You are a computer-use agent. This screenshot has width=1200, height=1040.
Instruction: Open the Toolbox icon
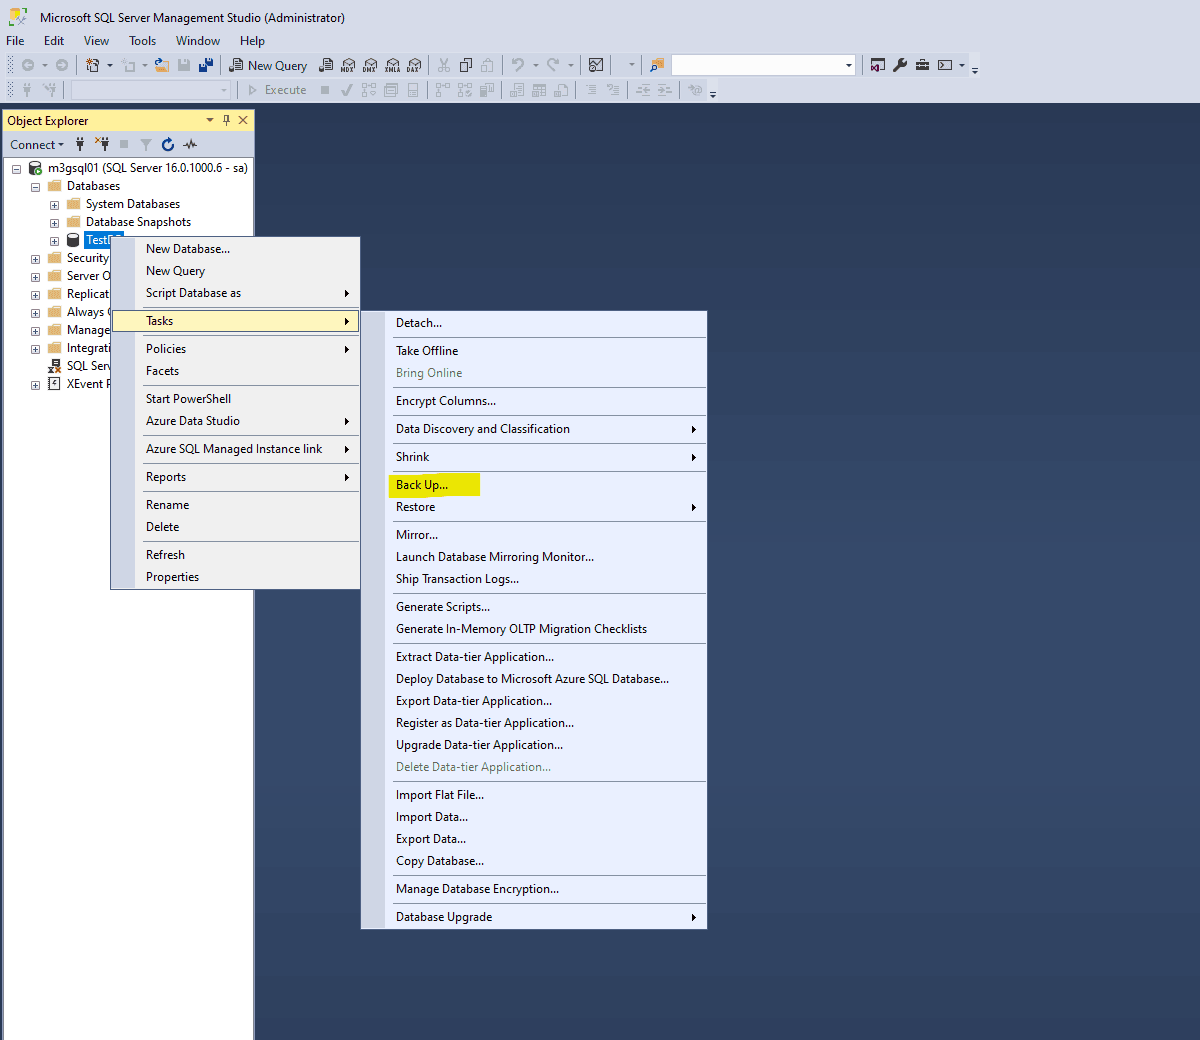(922, 65)
